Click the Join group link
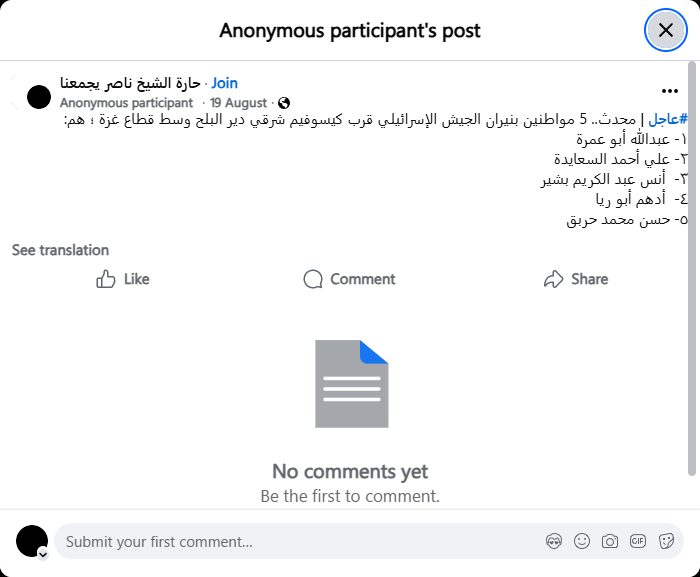 point(225,83)
